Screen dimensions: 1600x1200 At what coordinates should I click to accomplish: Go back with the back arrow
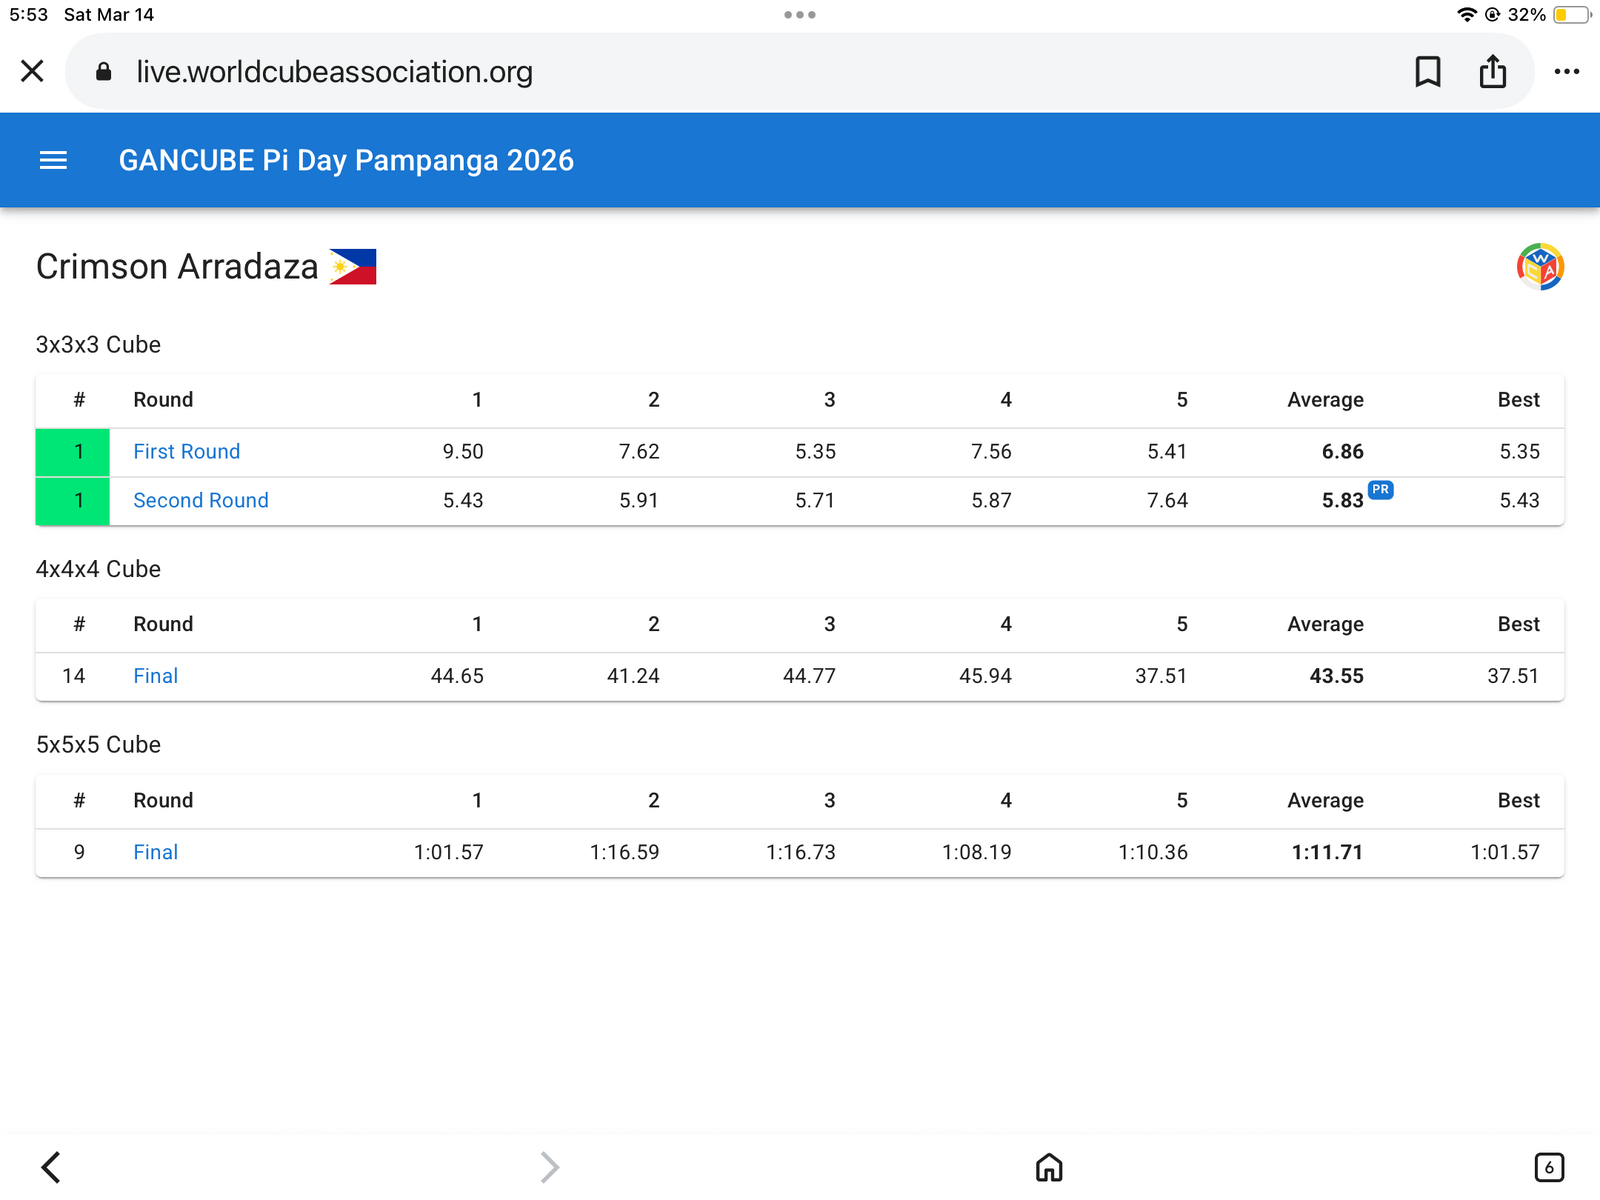tap(51, 1167)
